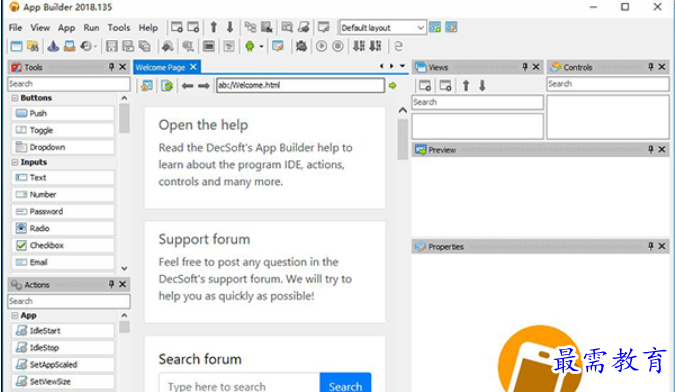The width and height of the screenshot is (675, 392).
Task: Click the save floppy disk icon
Action: [x=111, y=46]
